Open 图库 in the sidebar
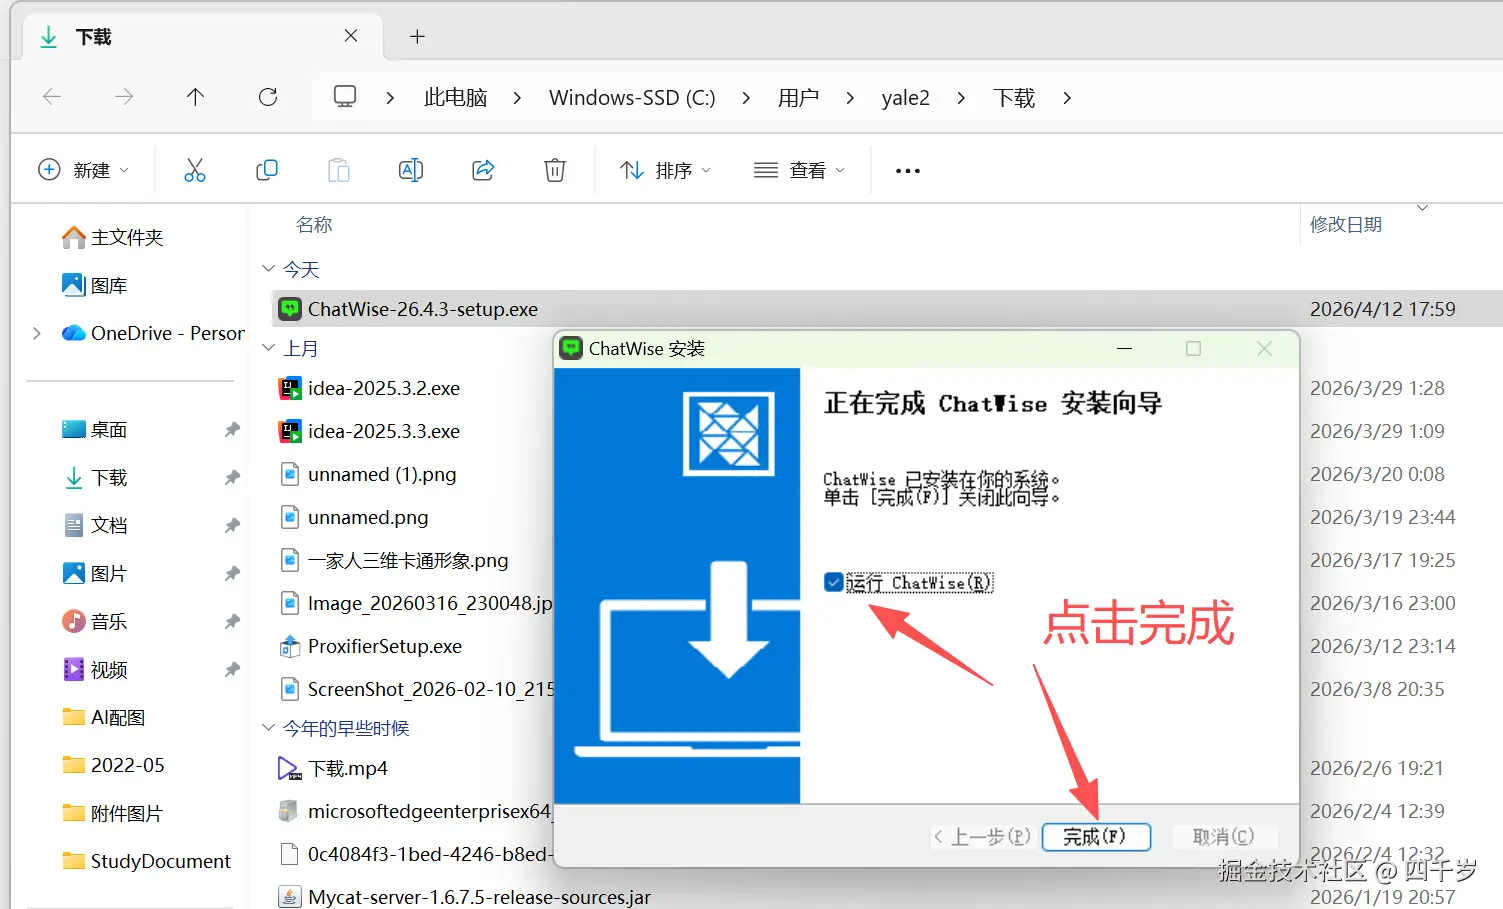 (x=95, y=285)
